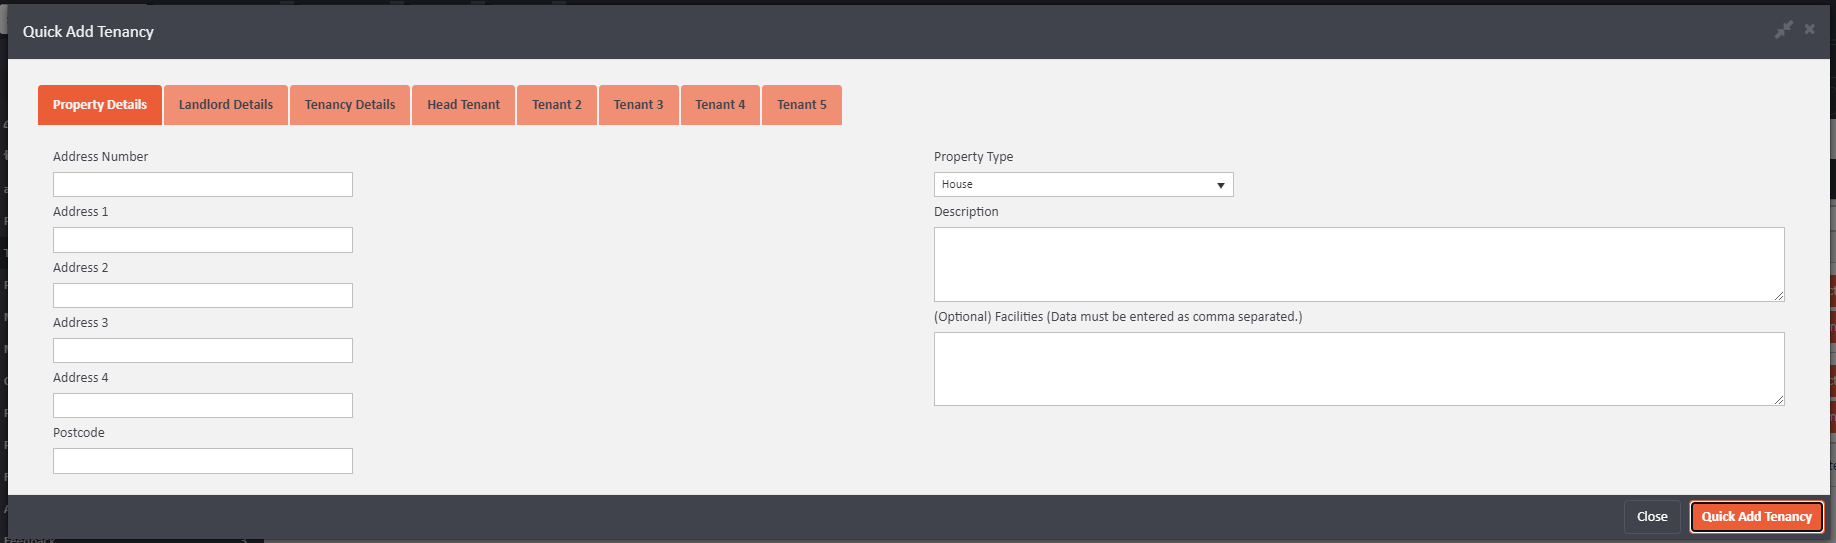Select the Address 2 text box
This screenshot has height=543, width=1836.
point(203,296)
